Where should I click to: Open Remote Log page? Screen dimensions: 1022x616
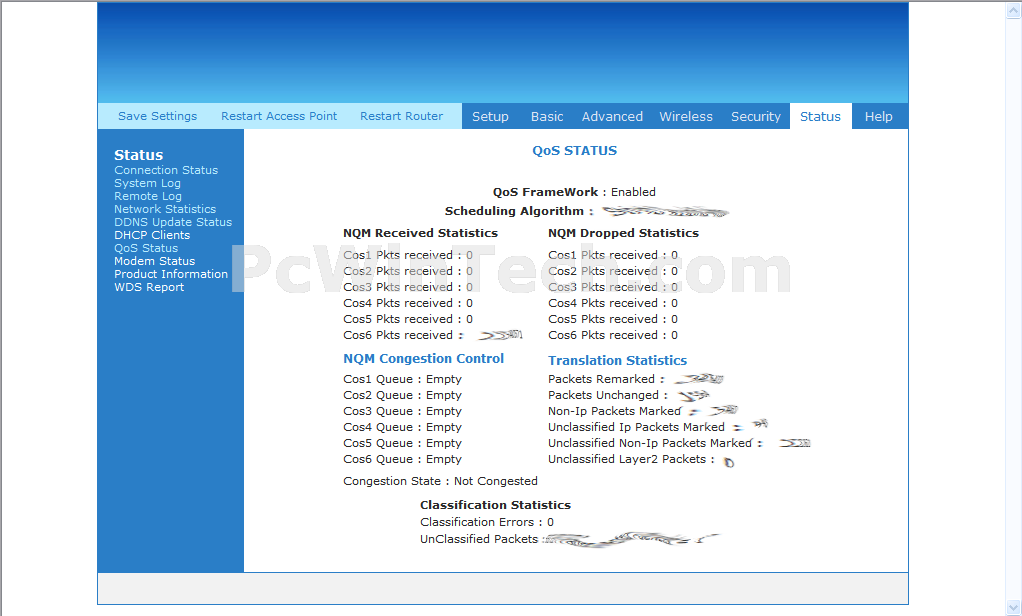(148, 196)
